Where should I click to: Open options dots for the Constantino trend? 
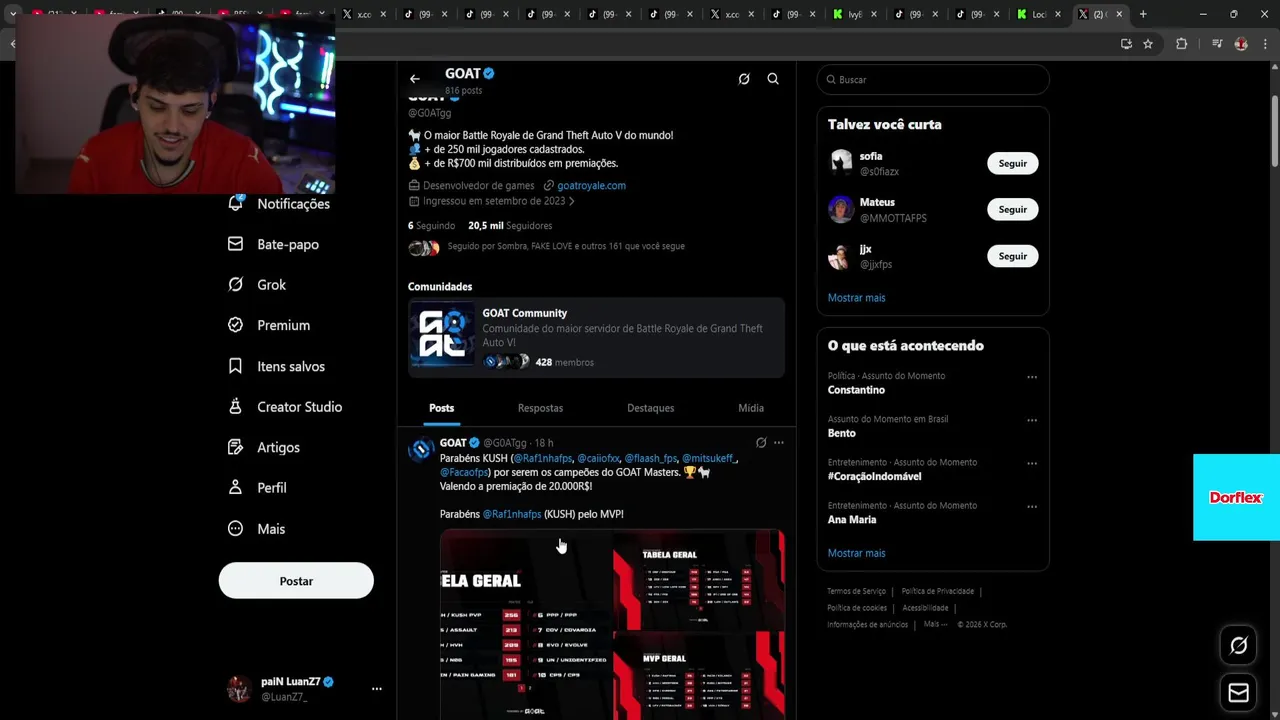(x=1032, y=377)
